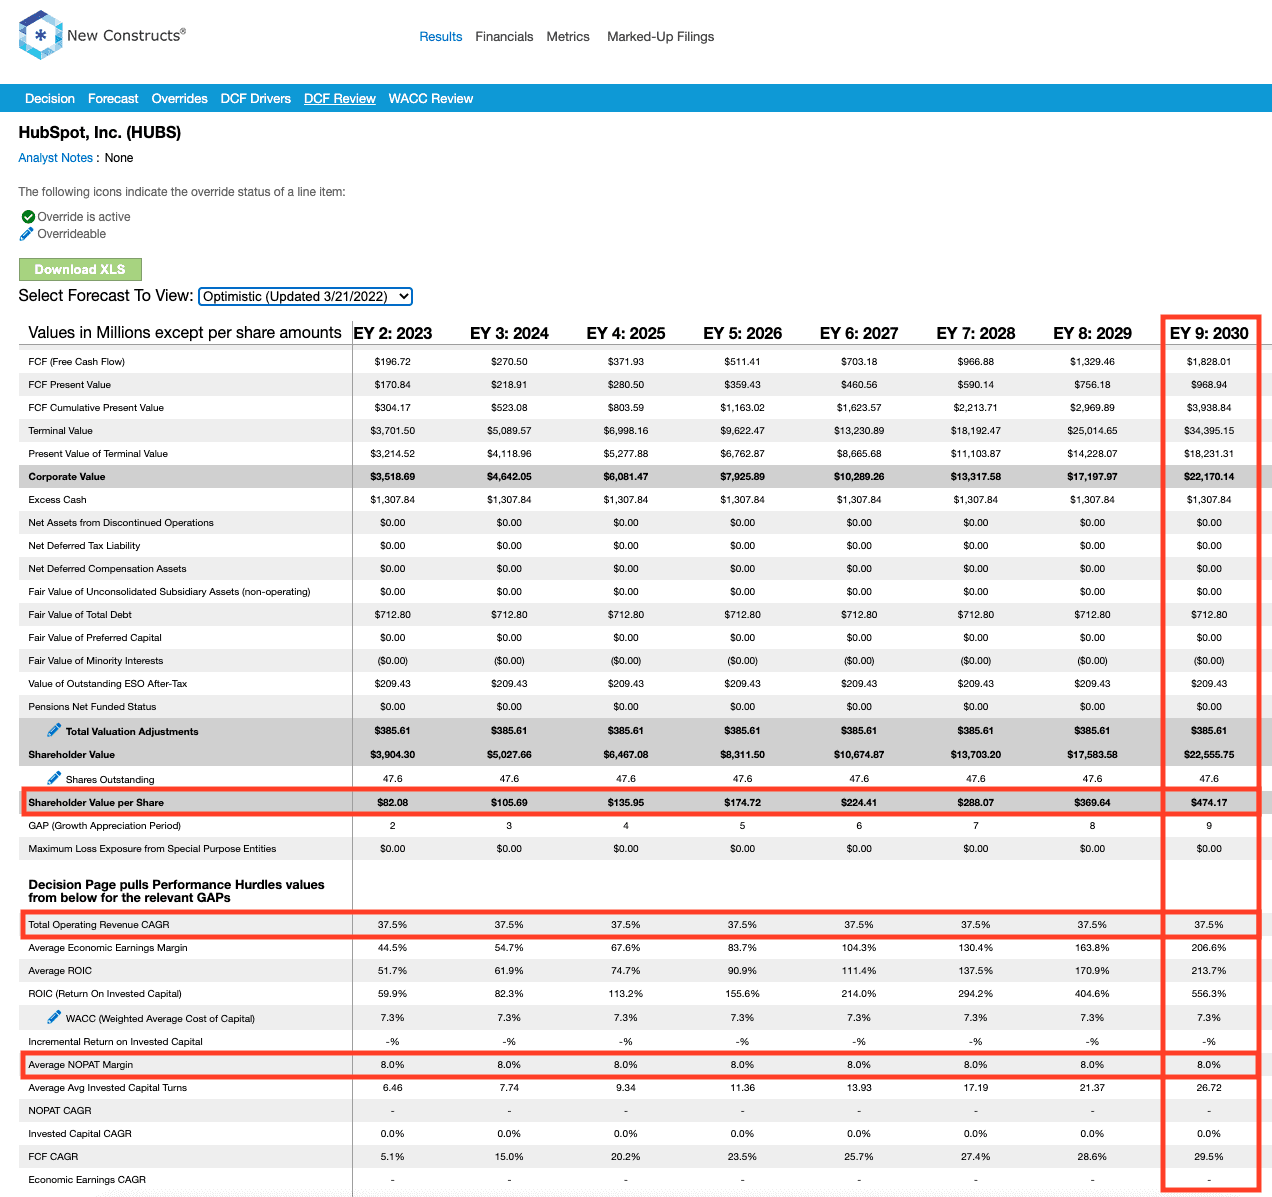Viewport: 1272px width, 1197px height.
Task: Click the Shareholder Value per Share label
Action: point(96,803)
